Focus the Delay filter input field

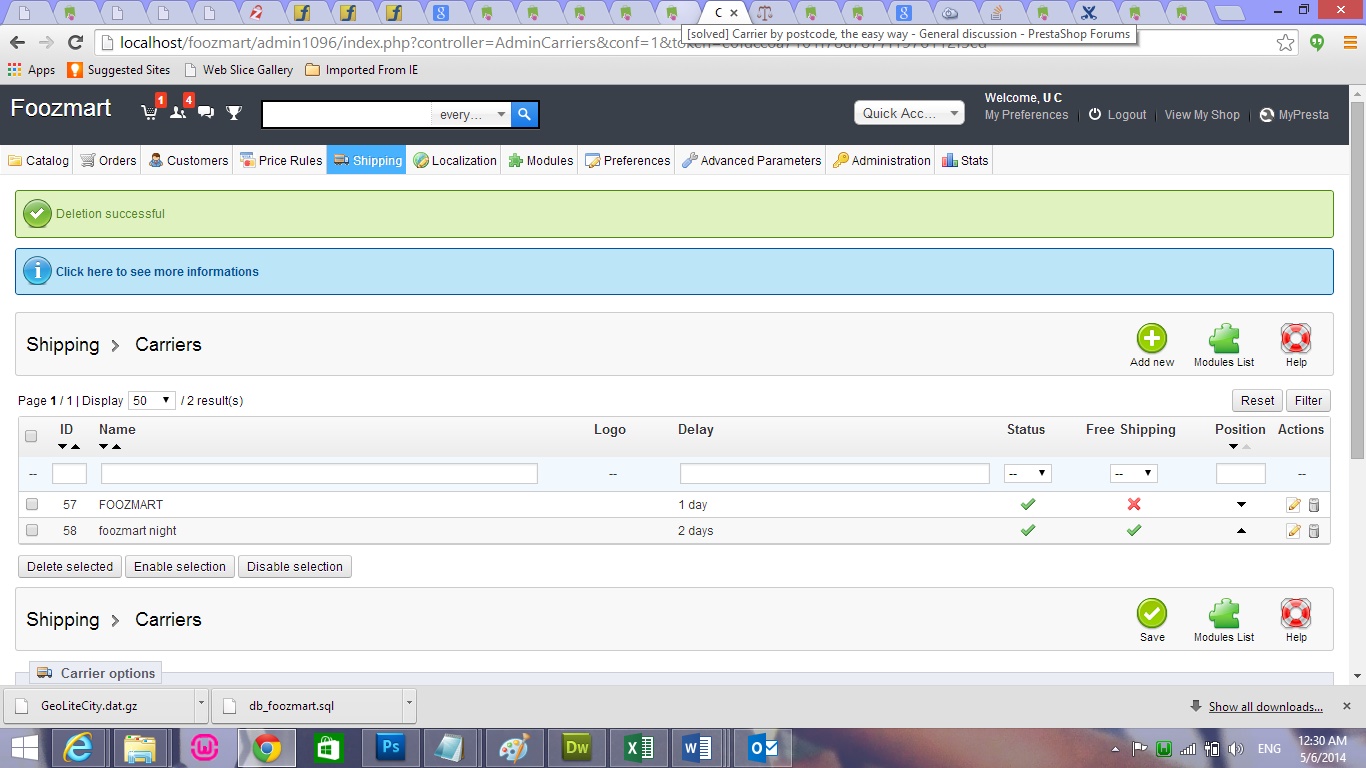(835, 474)
